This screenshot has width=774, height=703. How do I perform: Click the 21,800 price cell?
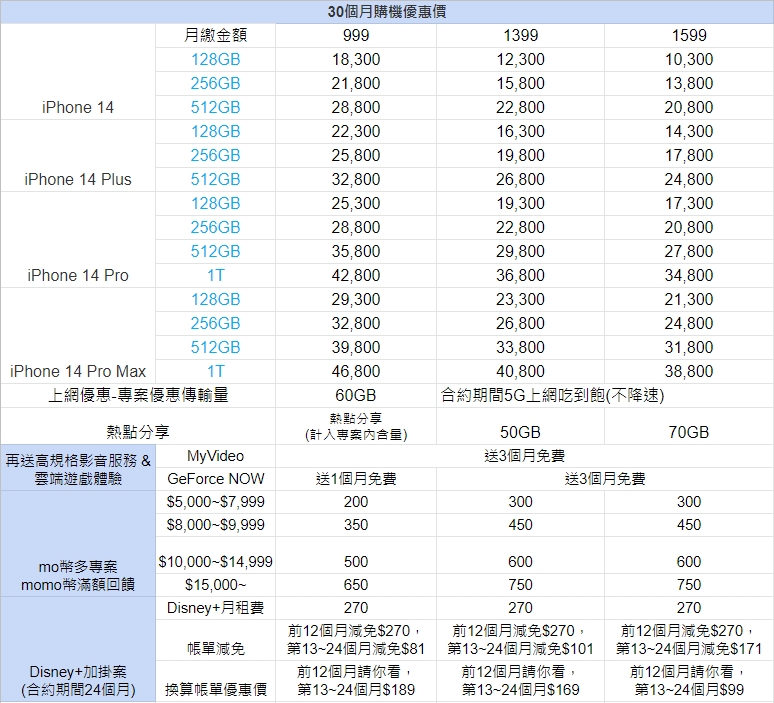[355, 83]
